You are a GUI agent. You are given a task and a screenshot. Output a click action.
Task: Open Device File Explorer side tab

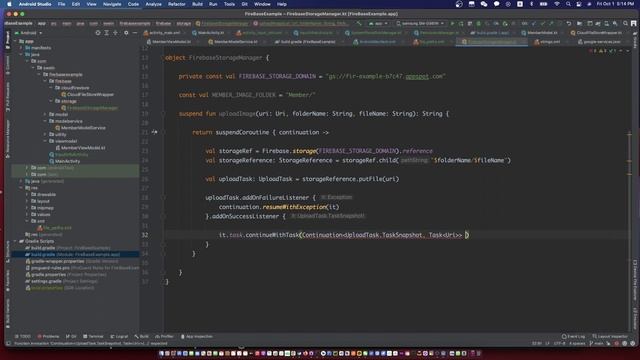[635, 280]
